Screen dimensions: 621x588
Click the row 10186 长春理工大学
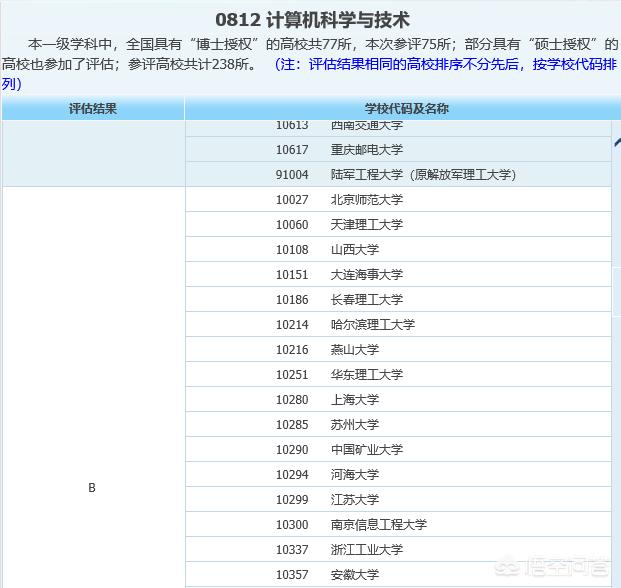pyautogui.click(x=398, y=299)
